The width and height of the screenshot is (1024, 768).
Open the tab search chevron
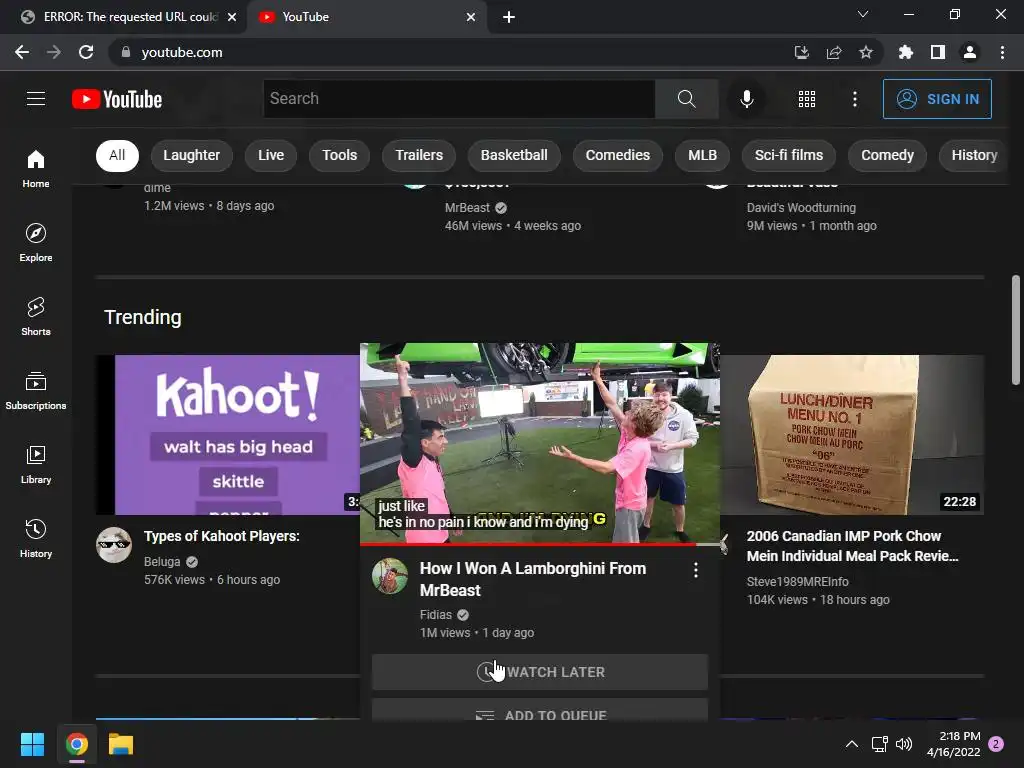click(x=863, y=14)
